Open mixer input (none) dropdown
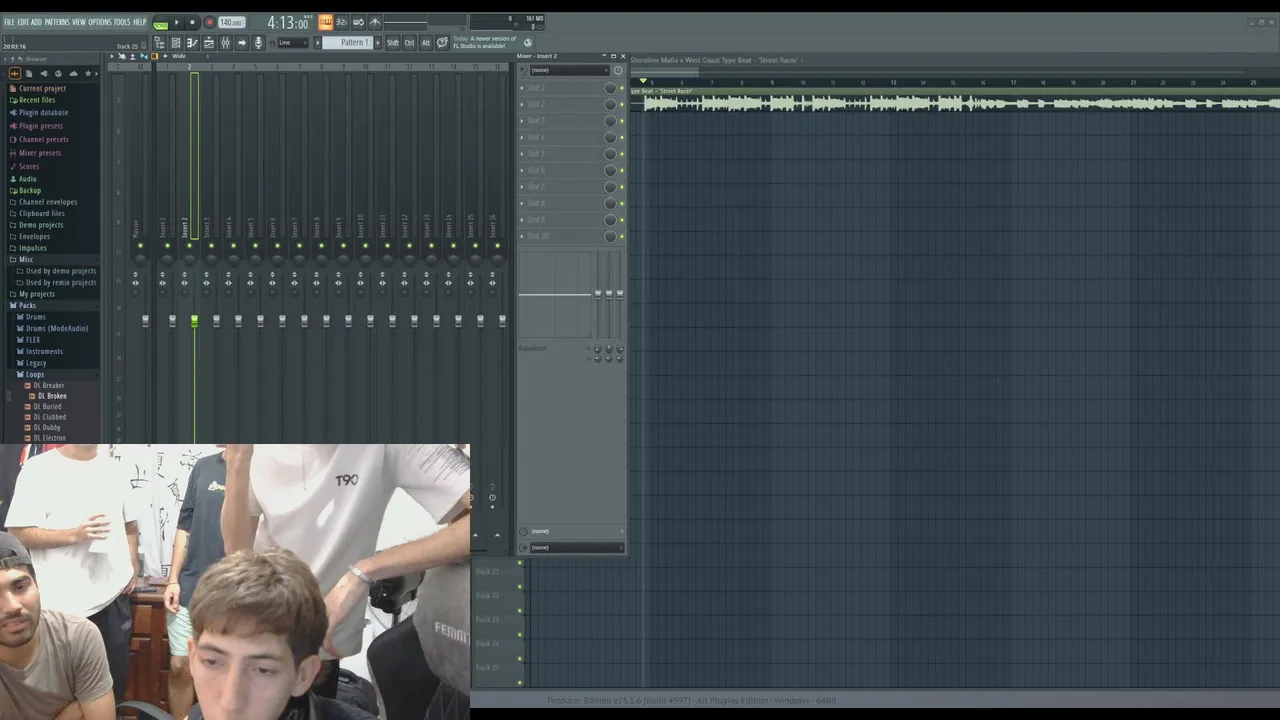This screenshot has width=1280, height=720. [570, 70]
